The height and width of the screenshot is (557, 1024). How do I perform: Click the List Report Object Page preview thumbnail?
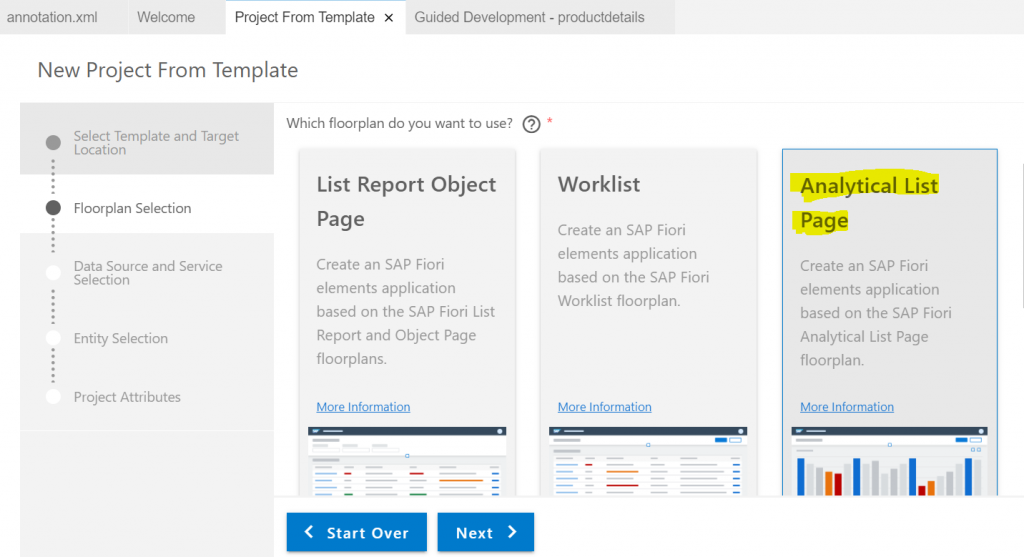[407, 461]
